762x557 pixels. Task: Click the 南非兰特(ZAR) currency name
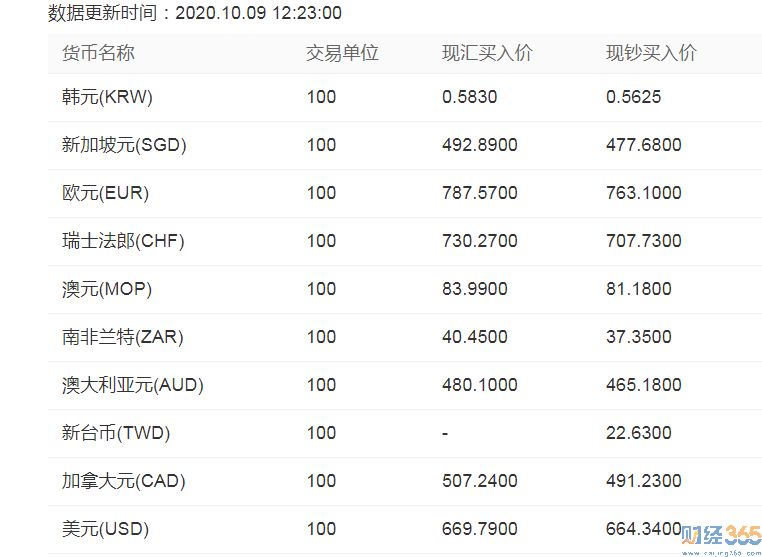[122, 337]
